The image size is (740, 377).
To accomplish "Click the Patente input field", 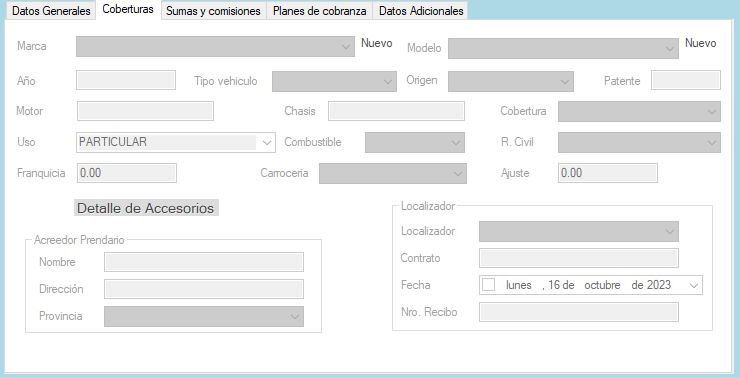I will [686, 80].
